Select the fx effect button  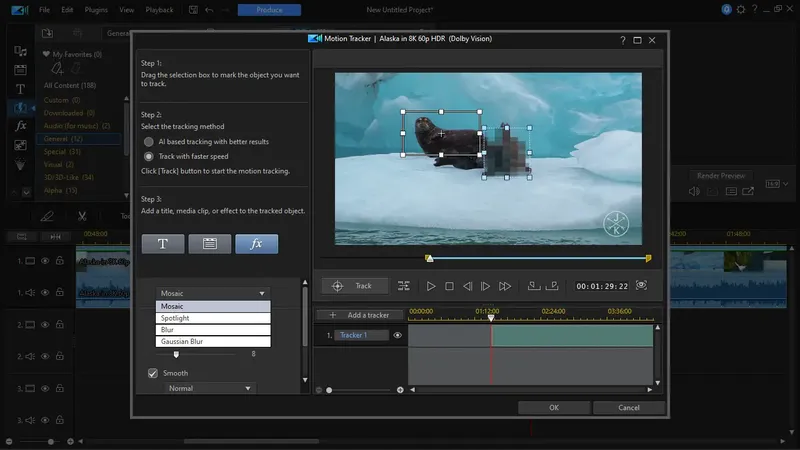point(256,244)
